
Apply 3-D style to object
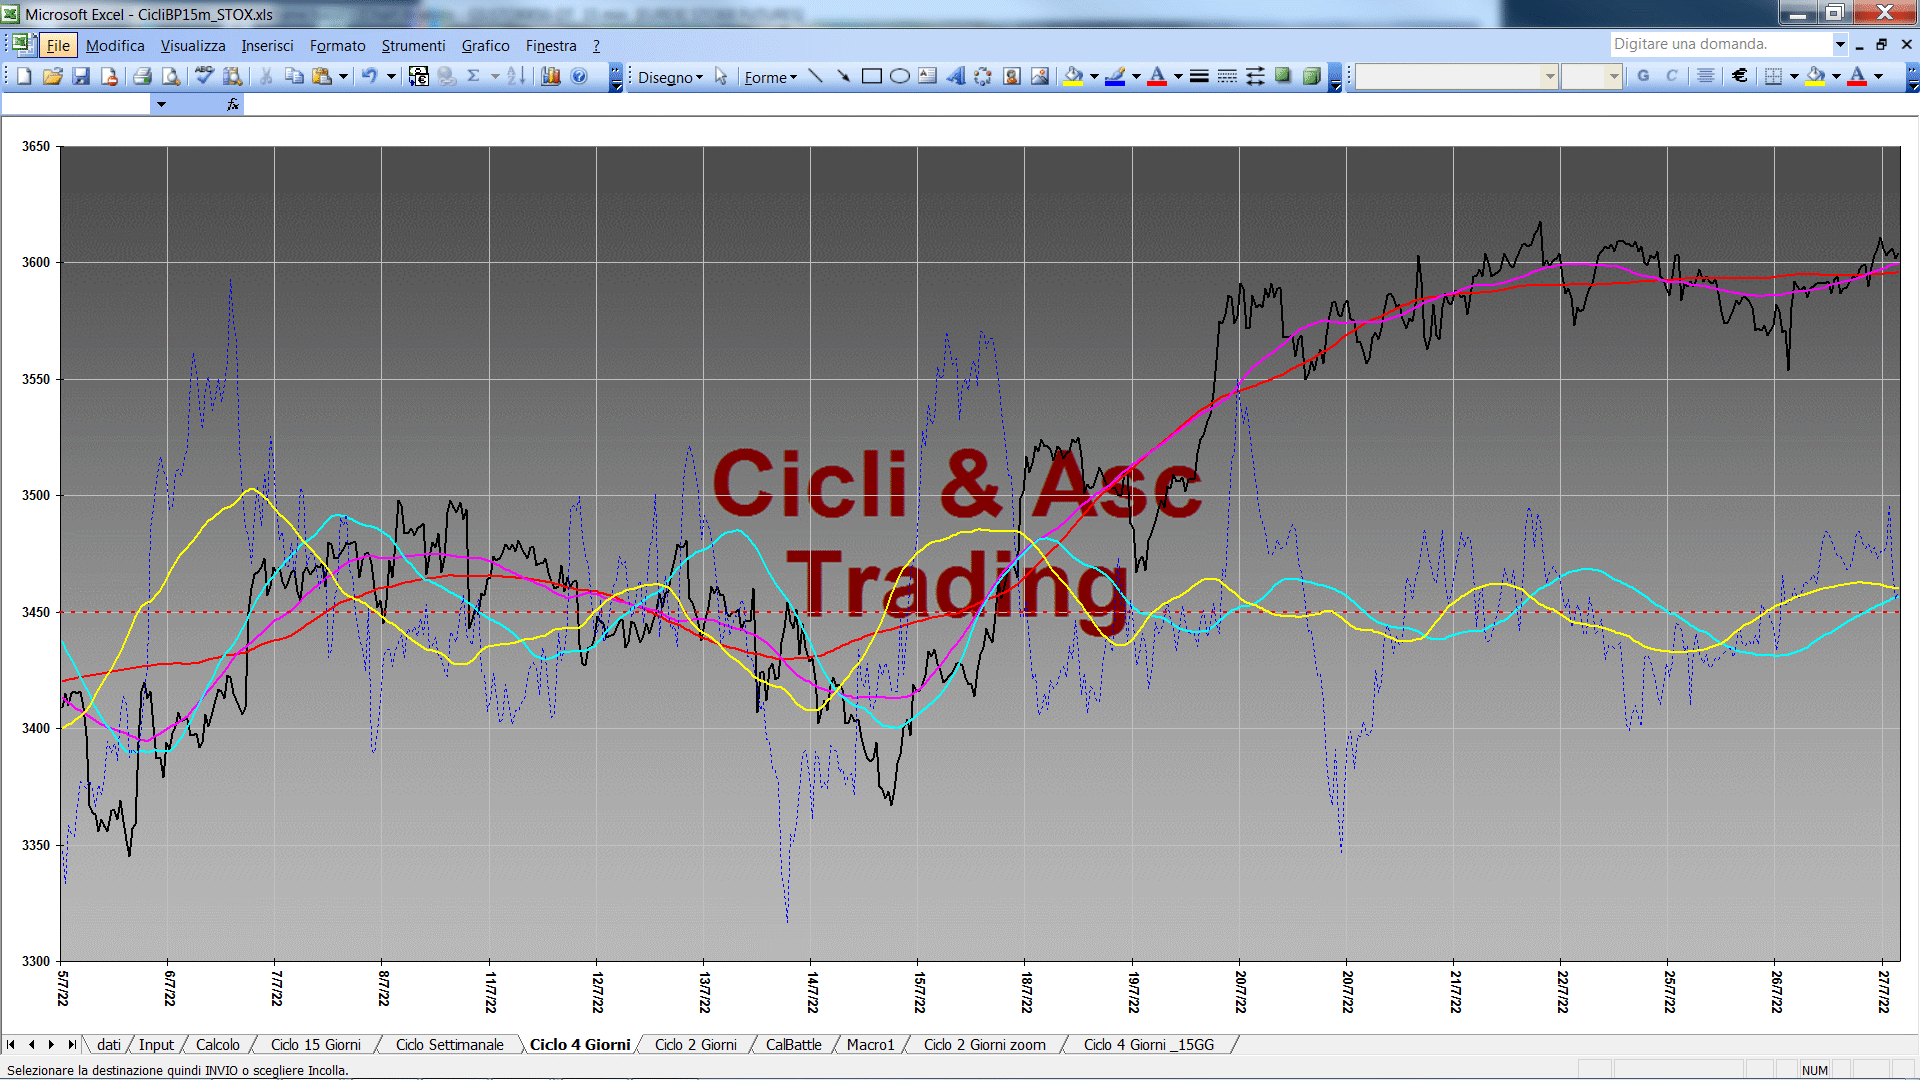tap(1311, 76)
